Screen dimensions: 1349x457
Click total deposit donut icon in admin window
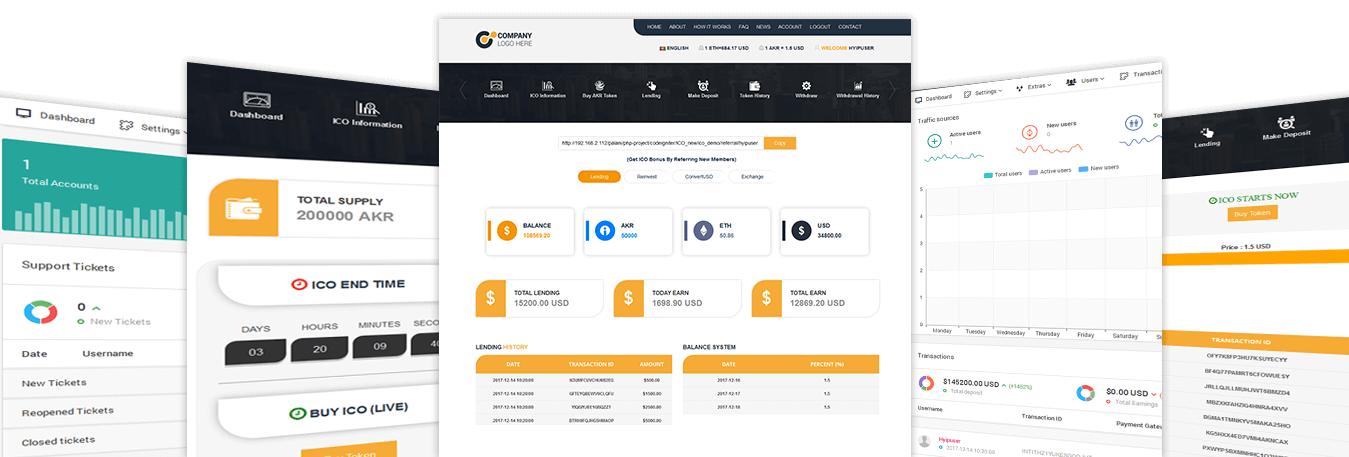[x=927, y=384]
